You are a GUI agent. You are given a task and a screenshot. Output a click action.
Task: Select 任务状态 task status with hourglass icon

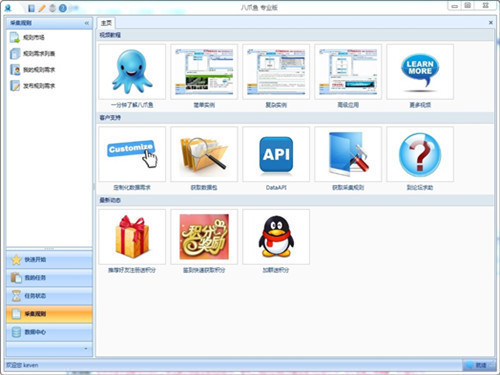(49, 296)
